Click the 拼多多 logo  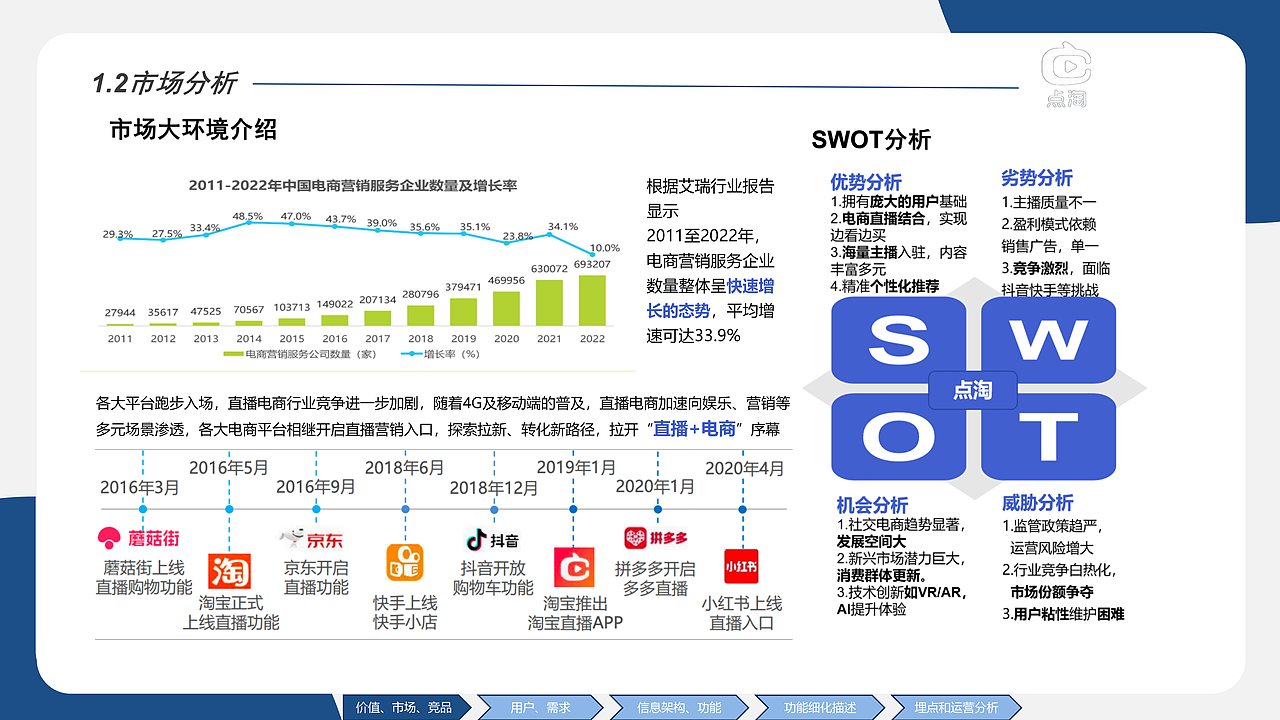[x=656, y=538]
